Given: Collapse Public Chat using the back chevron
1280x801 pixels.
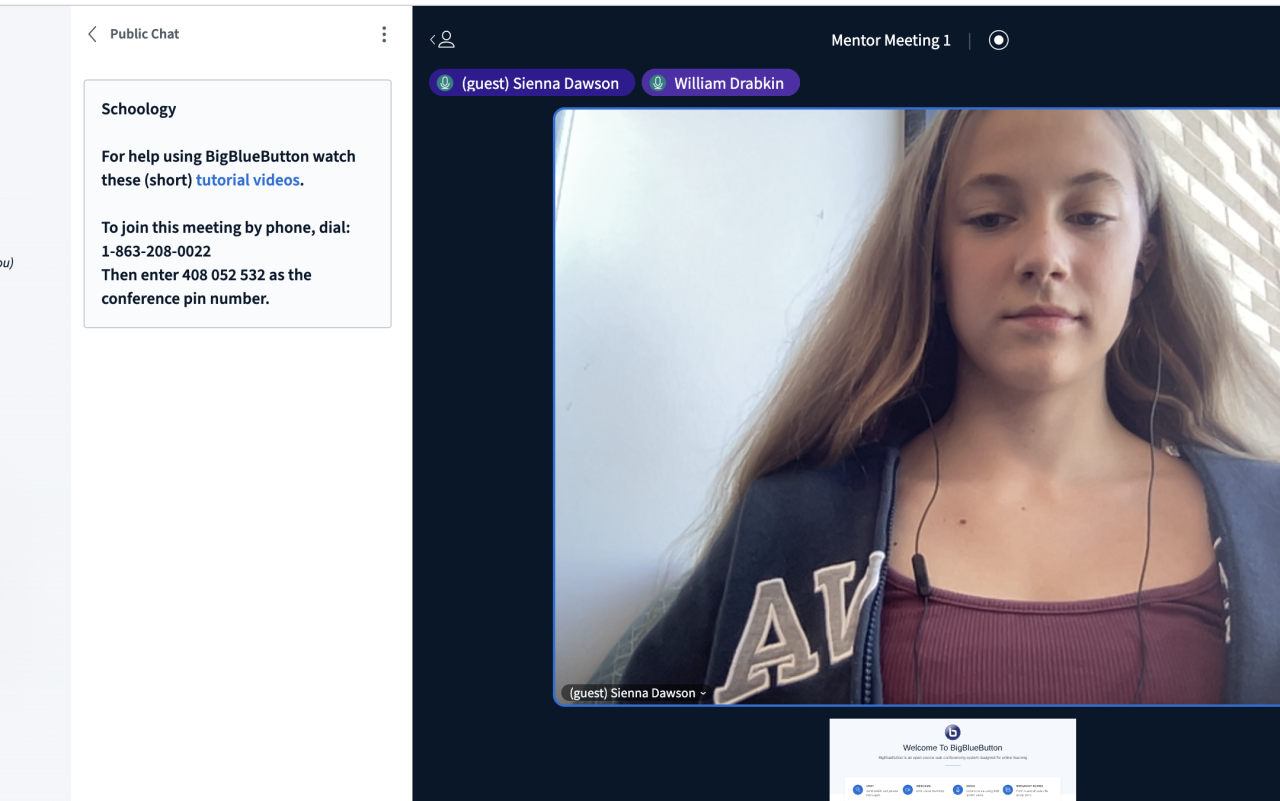Looking at the screenshot, I should (93, 34).
